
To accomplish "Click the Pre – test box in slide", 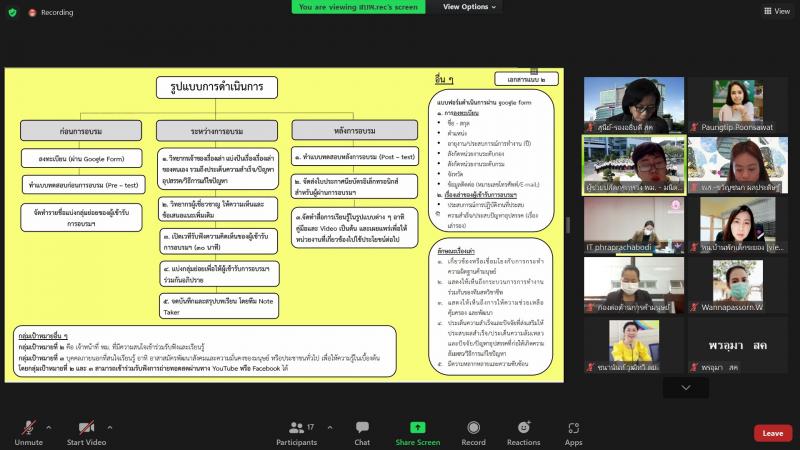I will click(84, 185).
